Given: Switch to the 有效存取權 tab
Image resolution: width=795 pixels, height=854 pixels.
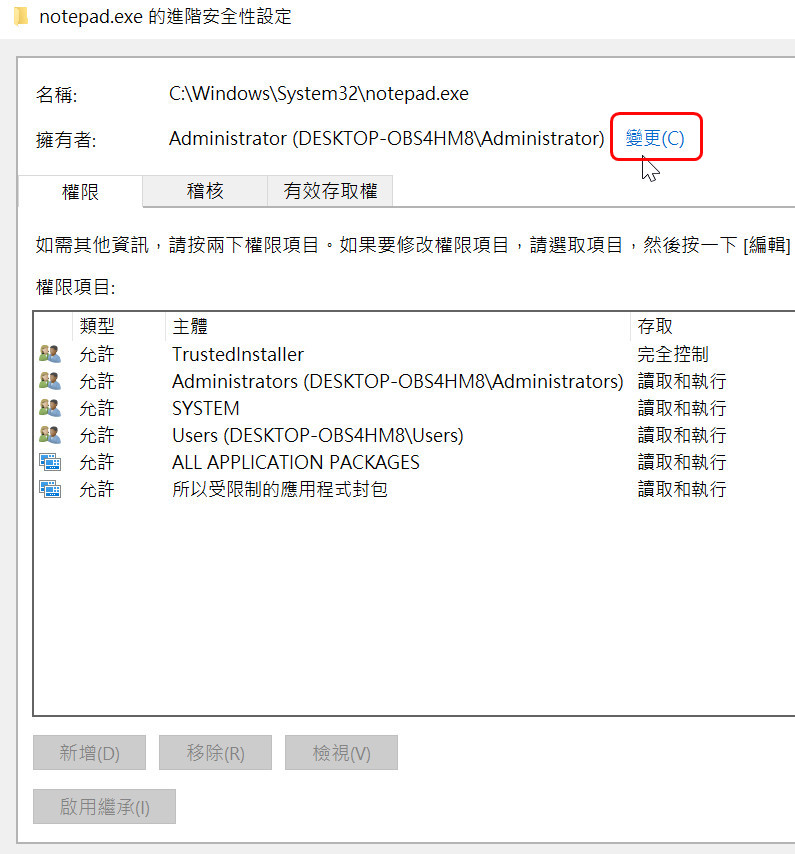Looking at the screenshot, I should [330, 191].
